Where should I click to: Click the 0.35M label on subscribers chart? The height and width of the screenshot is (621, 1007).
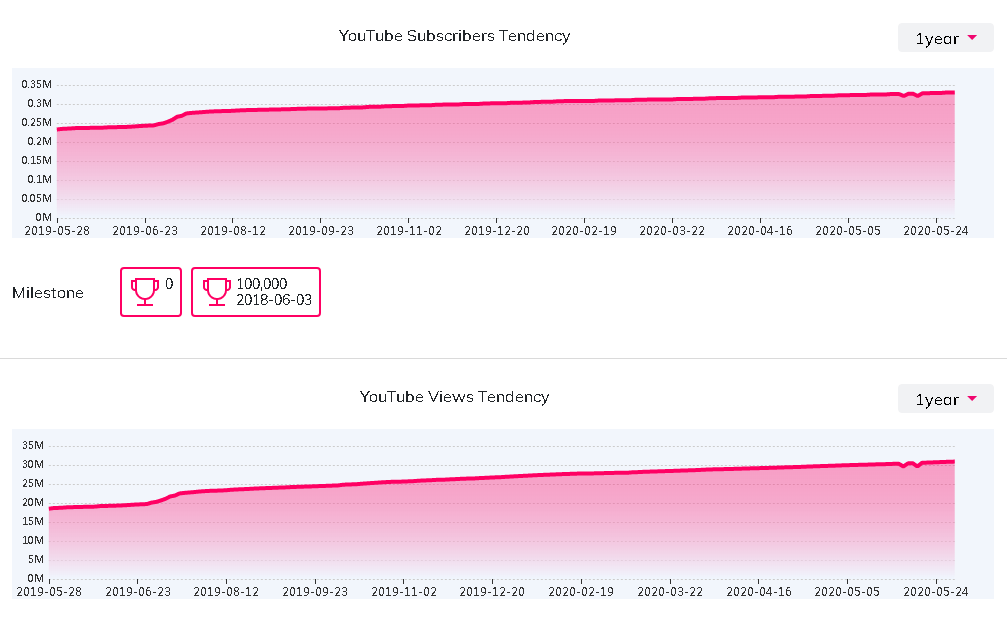[37, 85]
